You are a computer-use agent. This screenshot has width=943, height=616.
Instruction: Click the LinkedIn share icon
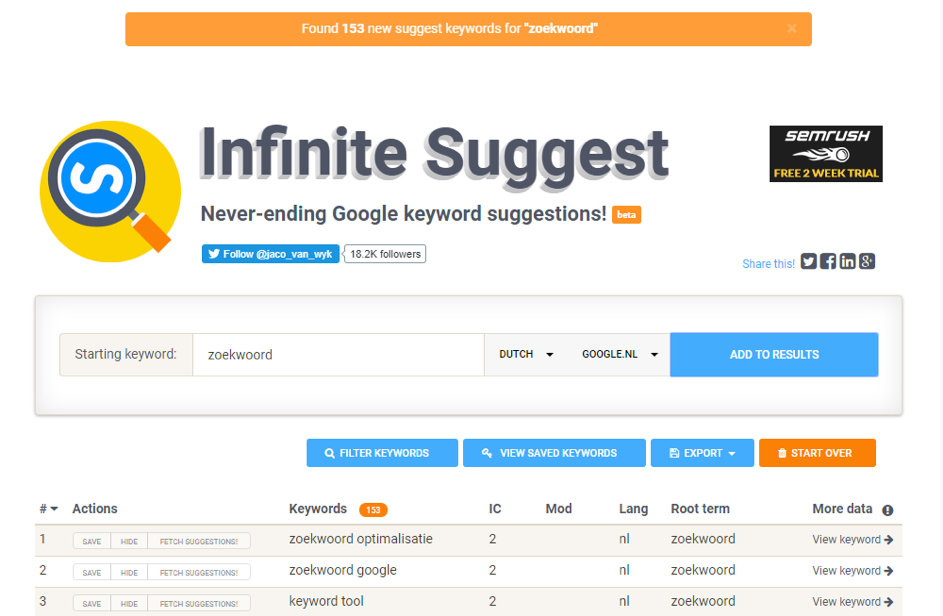click(x=848, y=262)
